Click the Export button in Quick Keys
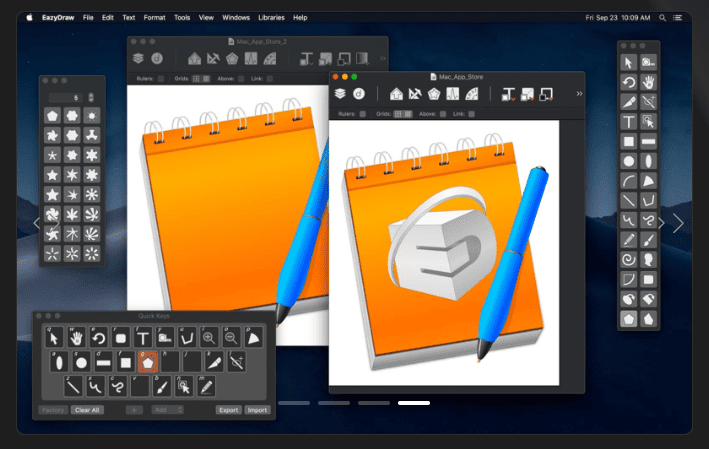709x449 pixels. pyautogui.click(x=228, y=410)
